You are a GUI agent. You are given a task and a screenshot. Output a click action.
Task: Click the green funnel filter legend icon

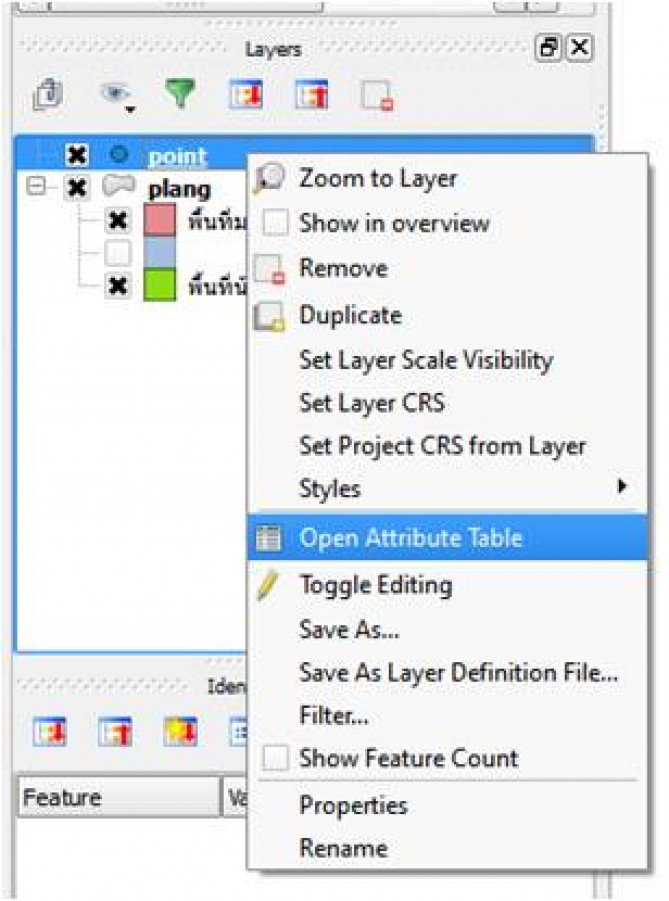pyautogui.click(x=180, y=93)
